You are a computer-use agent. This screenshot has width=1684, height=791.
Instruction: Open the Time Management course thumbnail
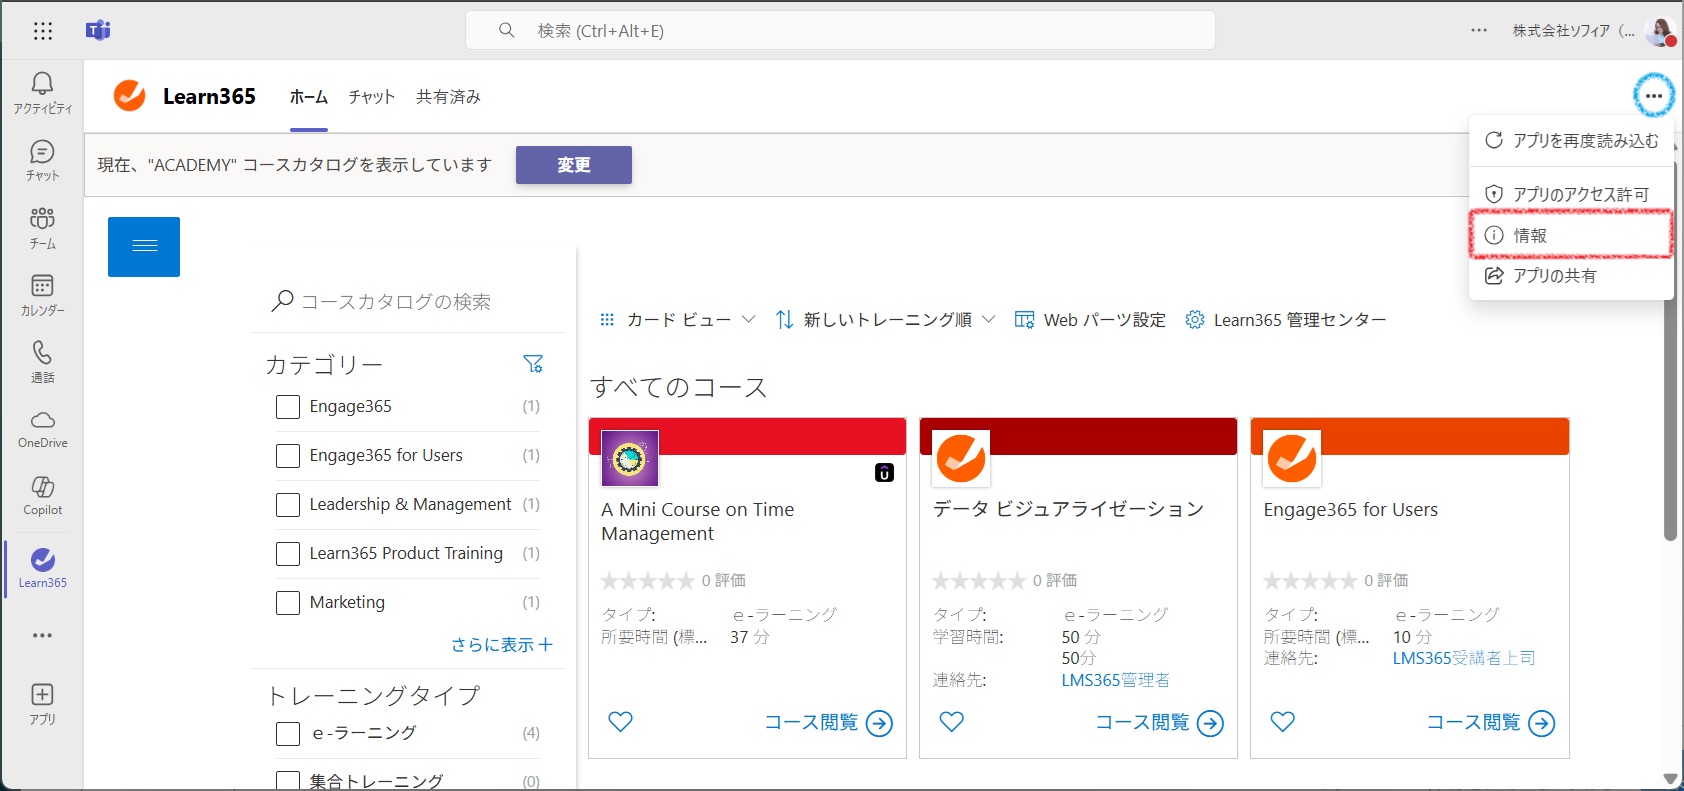click(629, 458)
